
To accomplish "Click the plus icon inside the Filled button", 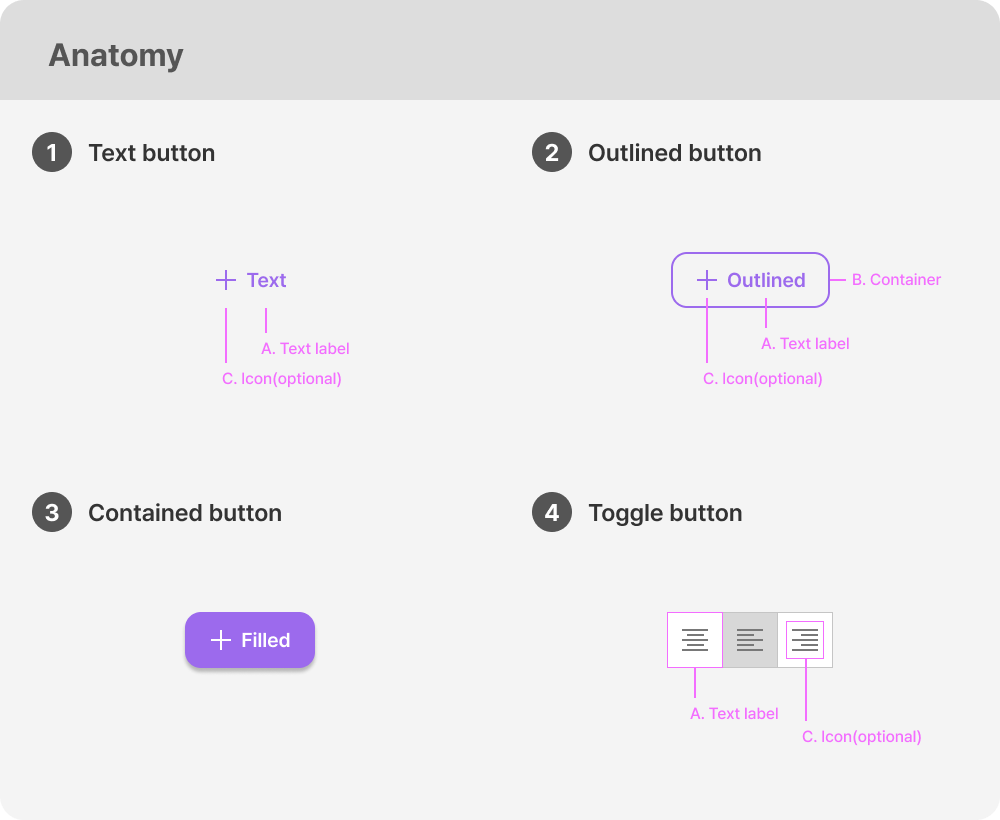I will [x=222, y=640].
